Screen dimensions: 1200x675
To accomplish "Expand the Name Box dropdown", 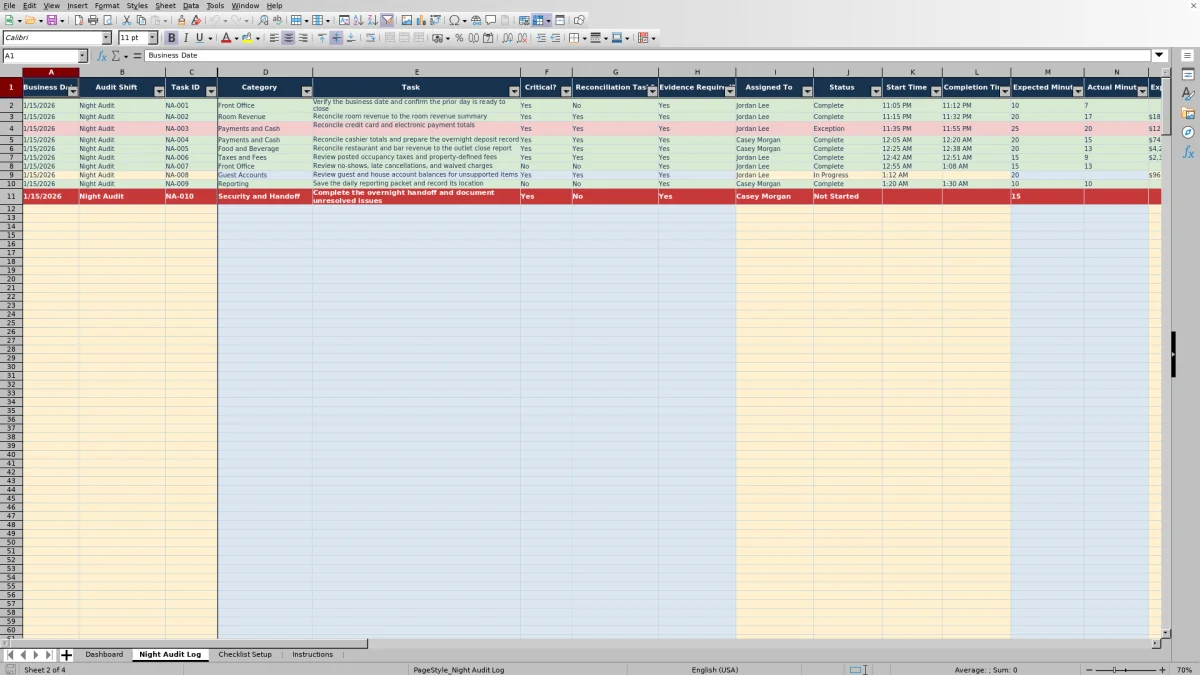I will tap(82, 56).
